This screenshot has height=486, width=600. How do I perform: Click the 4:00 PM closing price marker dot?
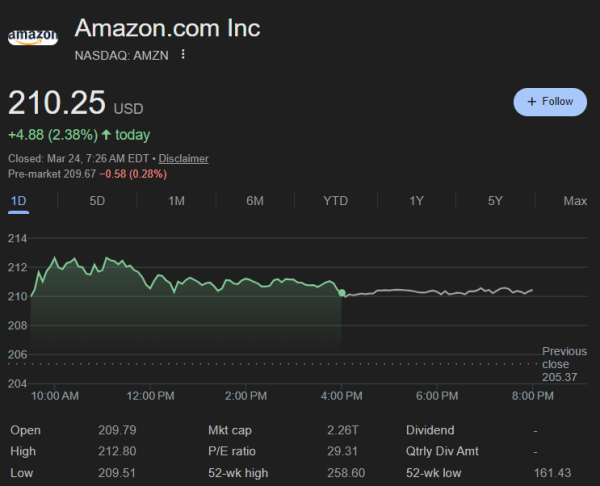click(x=342, y=293)
